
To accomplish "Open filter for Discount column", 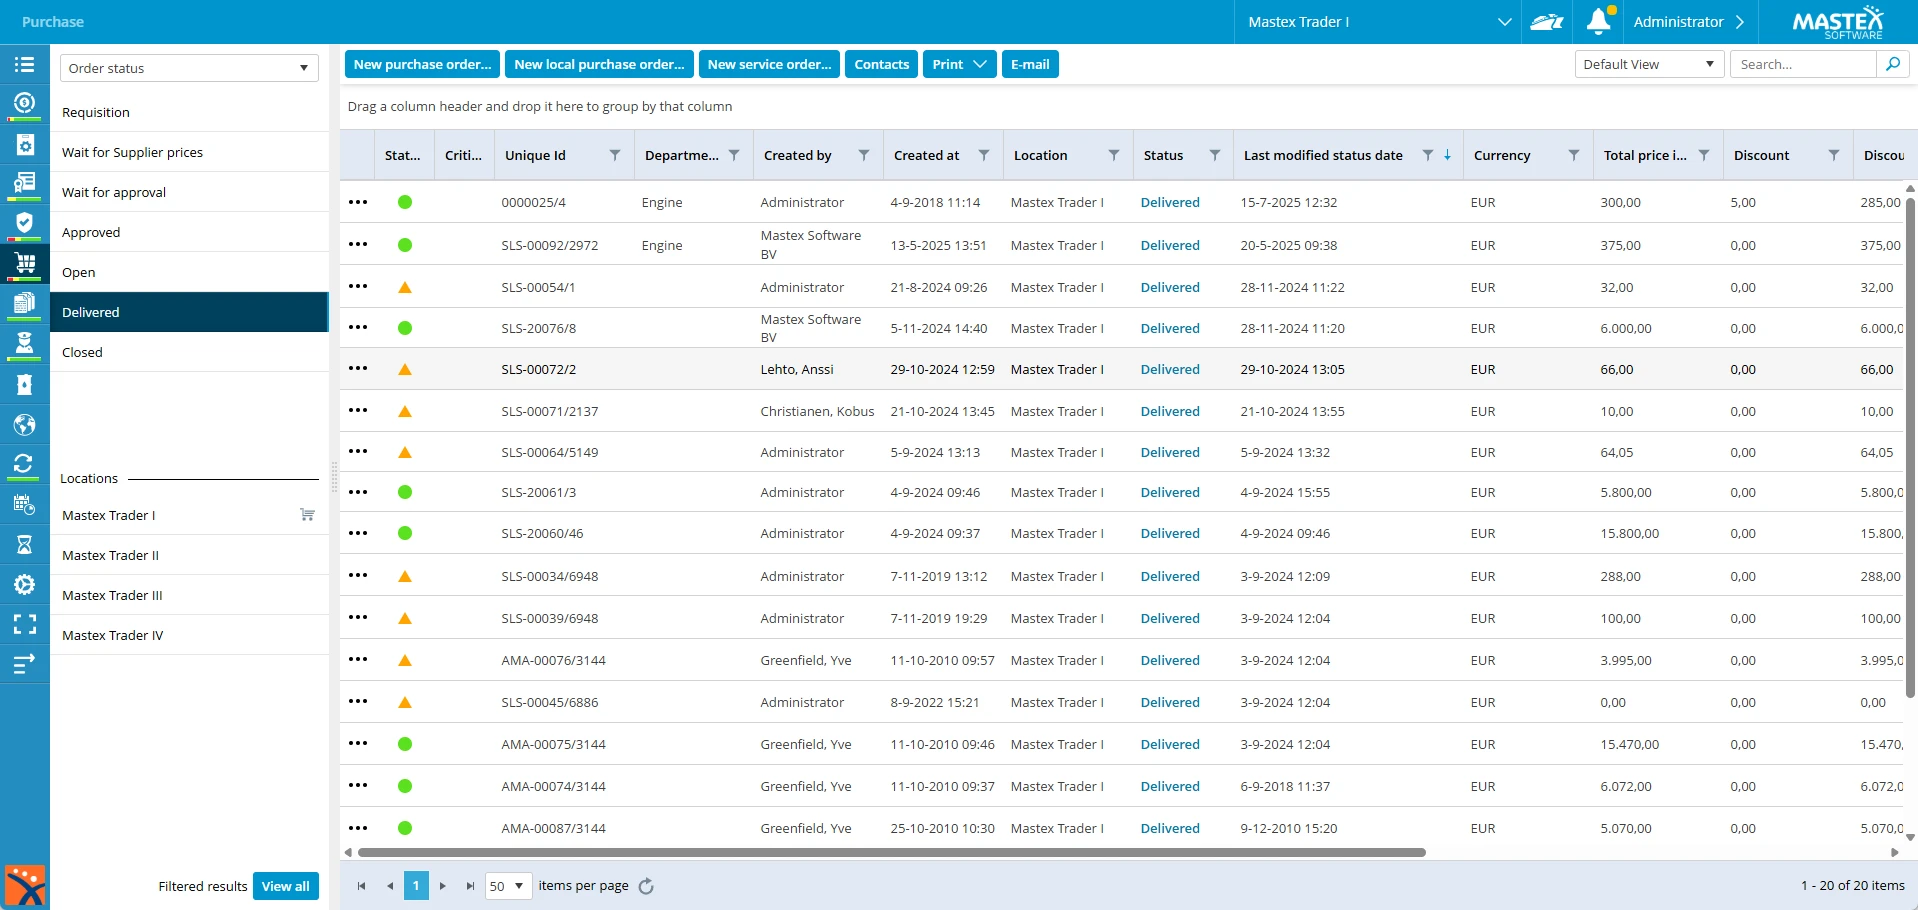I will point(1834,155).
